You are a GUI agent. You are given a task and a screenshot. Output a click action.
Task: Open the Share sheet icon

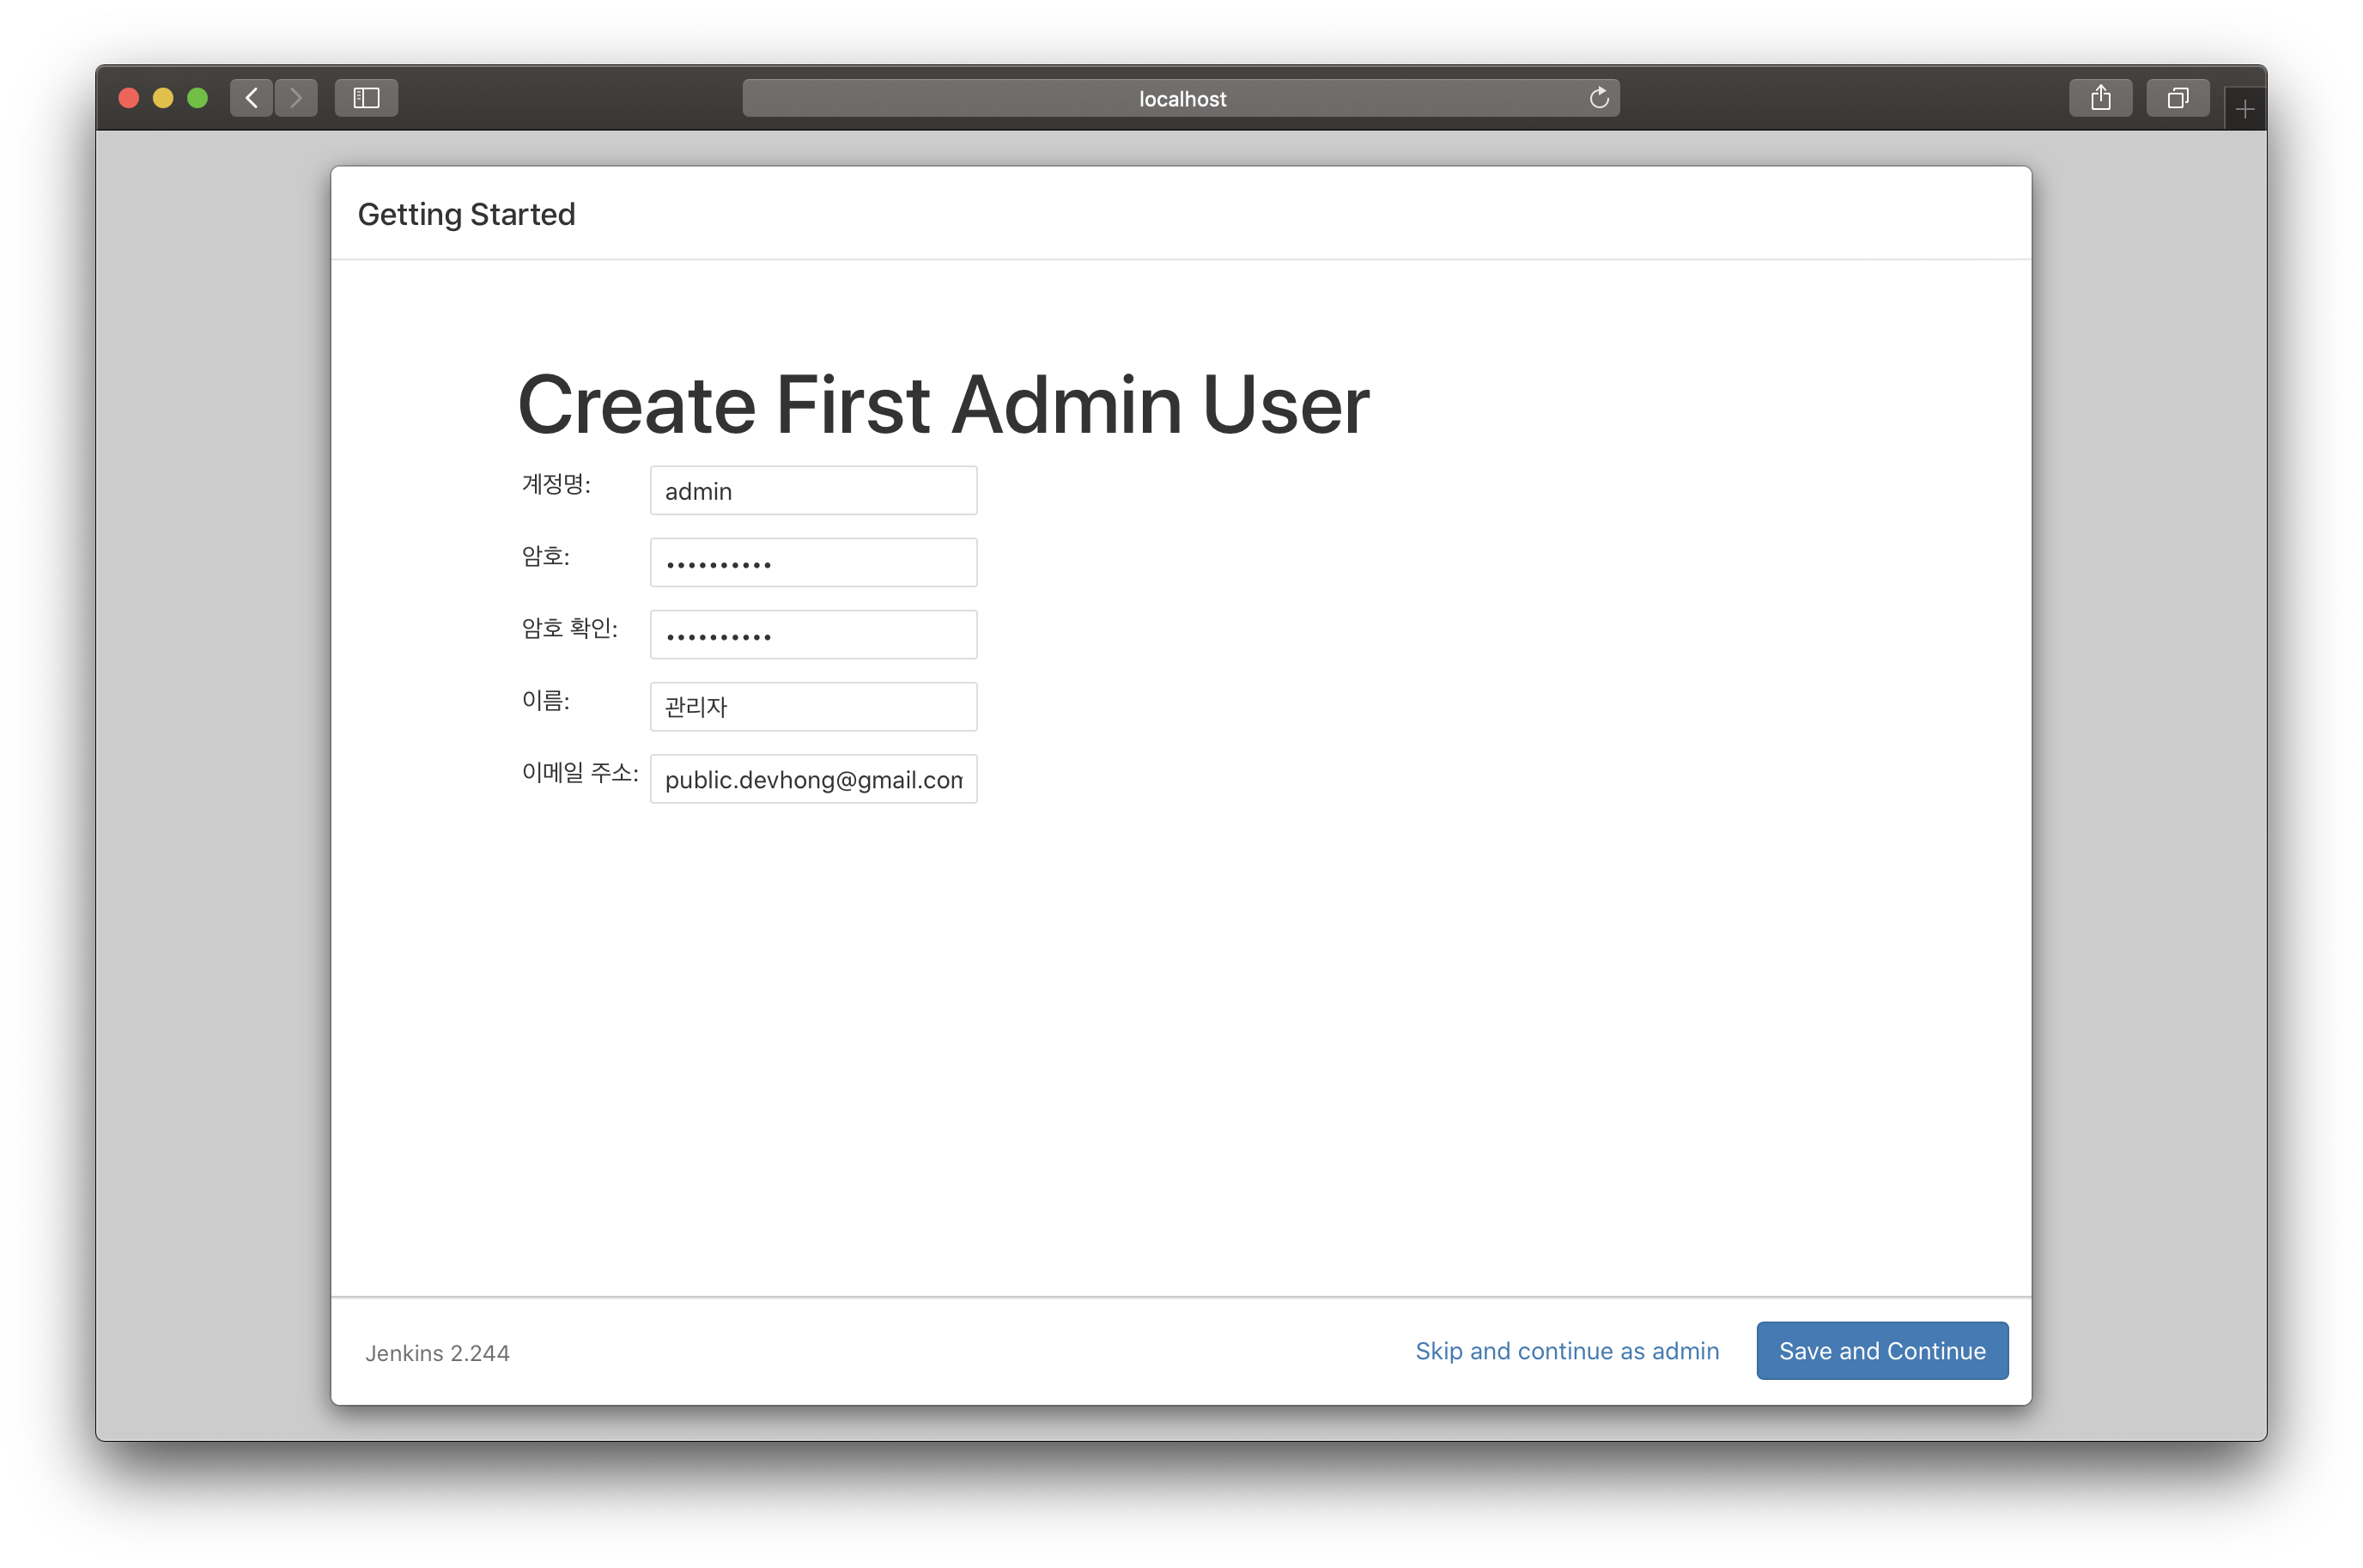[x=2100, y=98]
